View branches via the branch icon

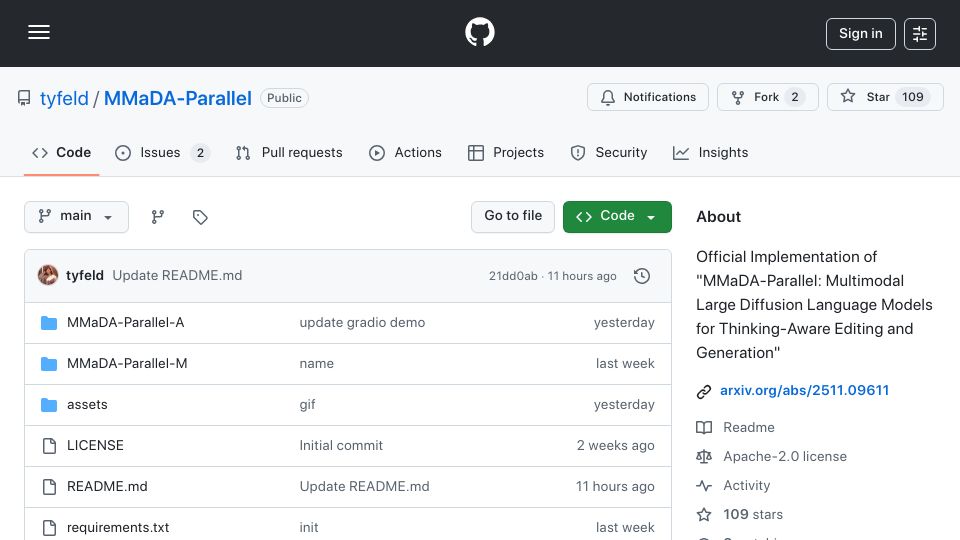(x=158, y=217)
